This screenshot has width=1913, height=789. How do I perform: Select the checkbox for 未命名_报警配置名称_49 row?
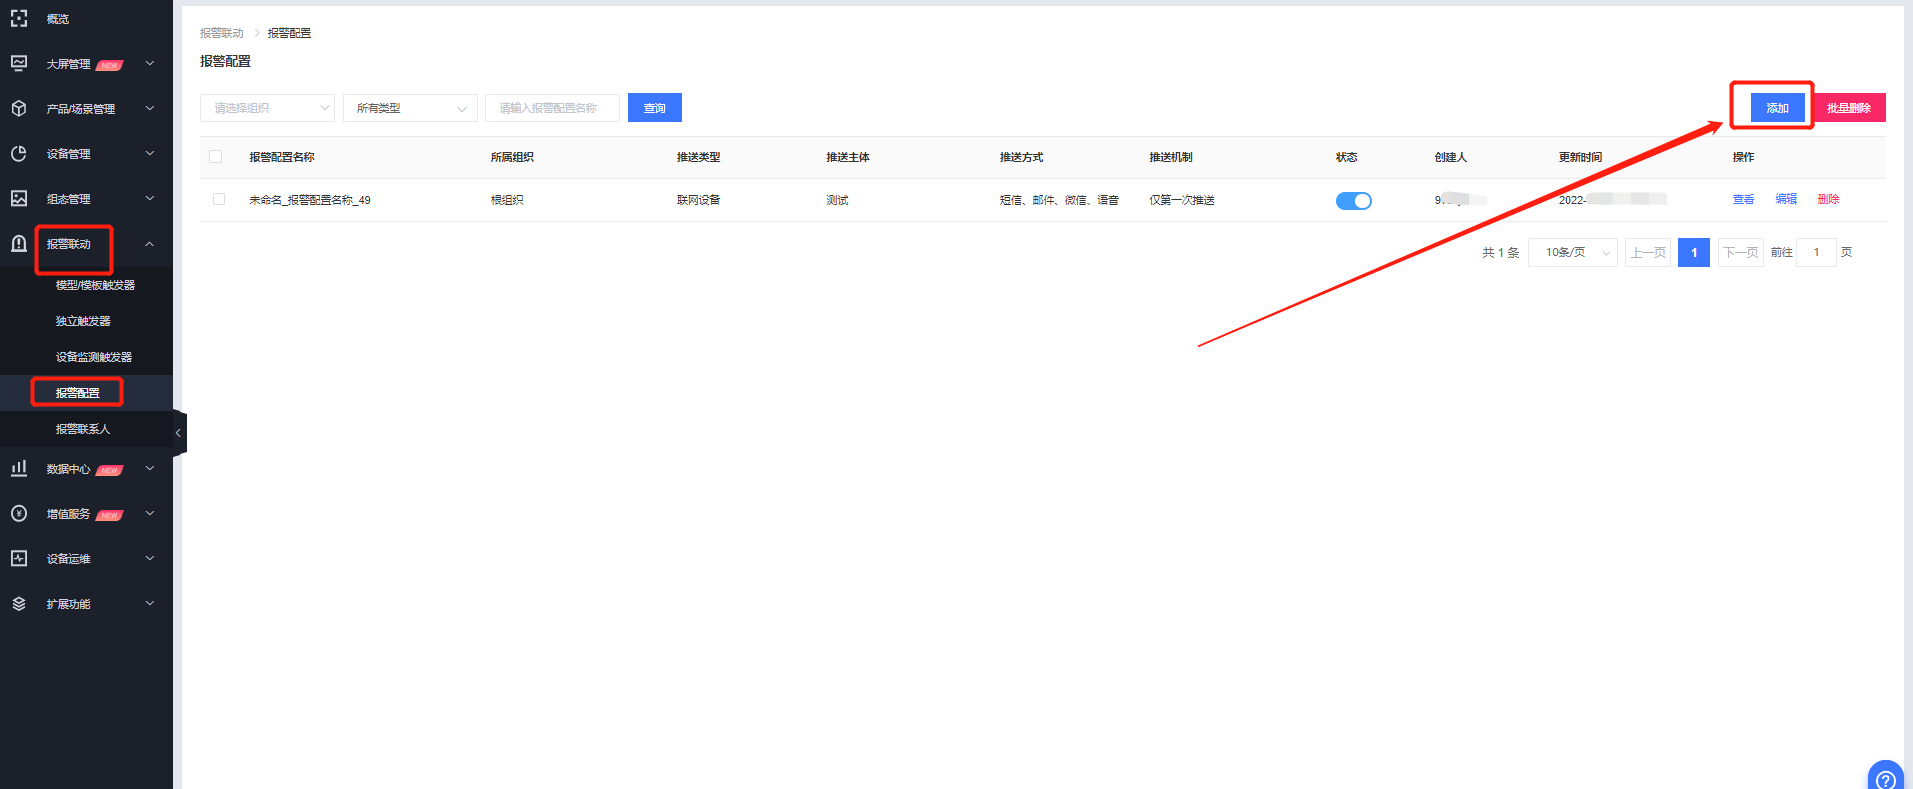click(x=219, y=199)
